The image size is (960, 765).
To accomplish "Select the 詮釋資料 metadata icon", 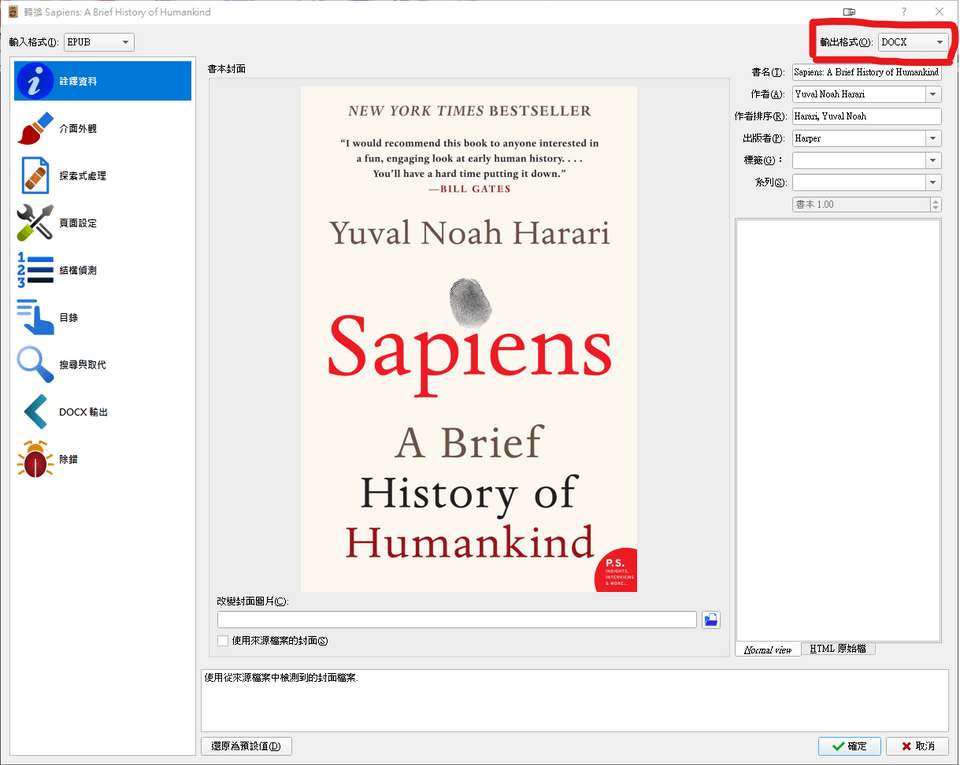I will click(x=36, y=81).
